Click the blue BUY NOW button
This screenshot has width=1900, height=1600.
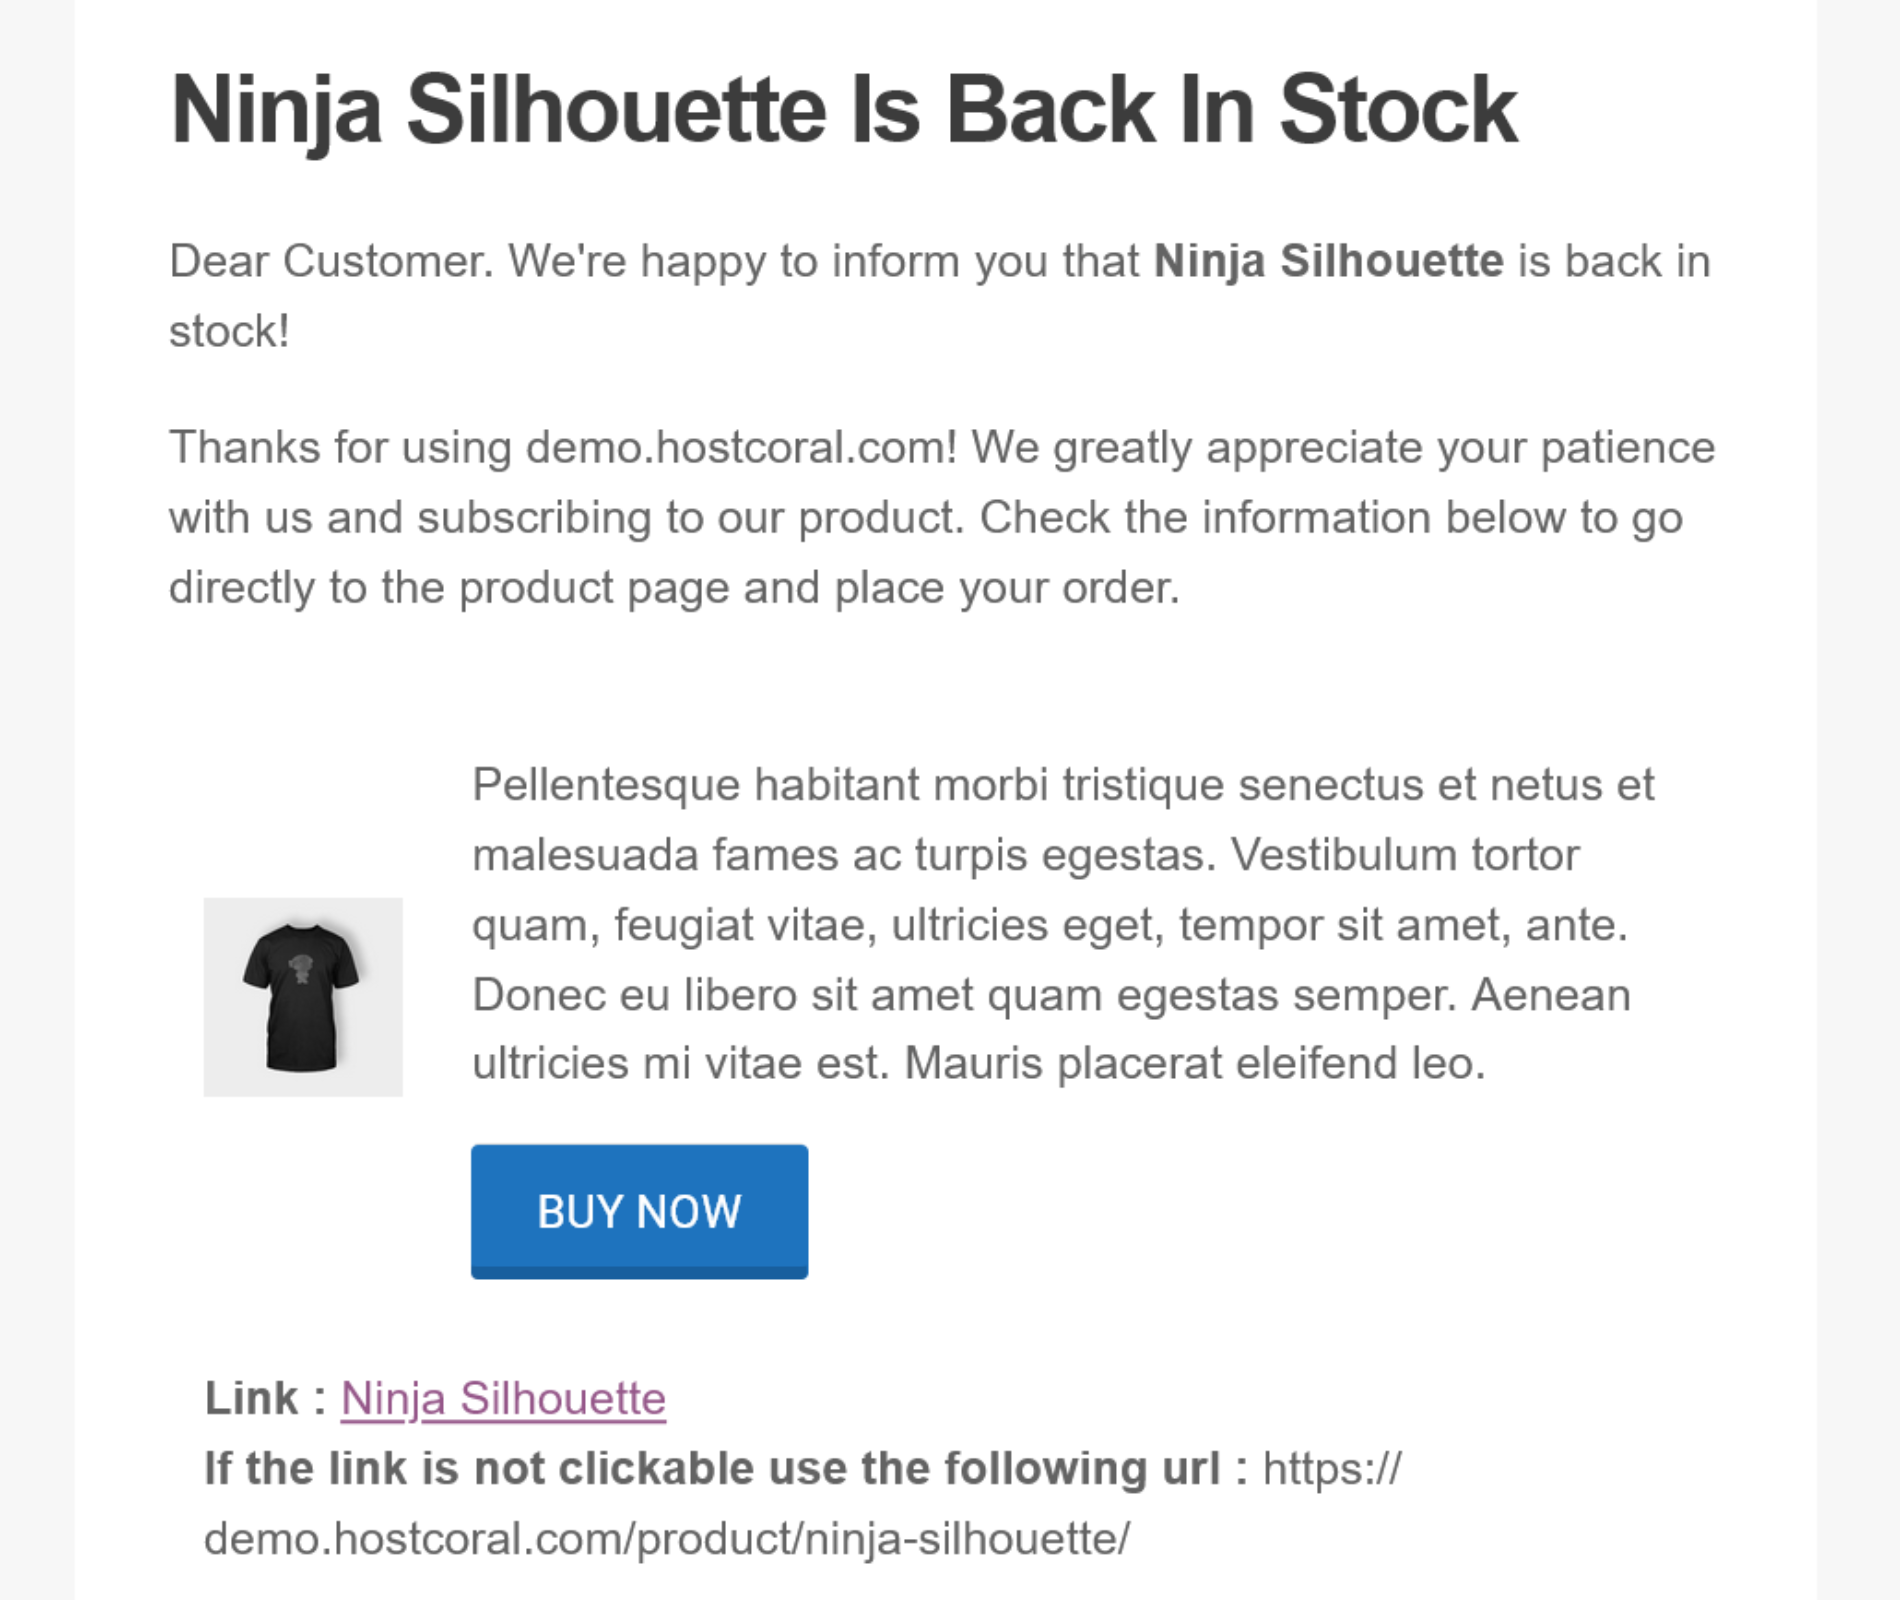[x=639, y=1210]
